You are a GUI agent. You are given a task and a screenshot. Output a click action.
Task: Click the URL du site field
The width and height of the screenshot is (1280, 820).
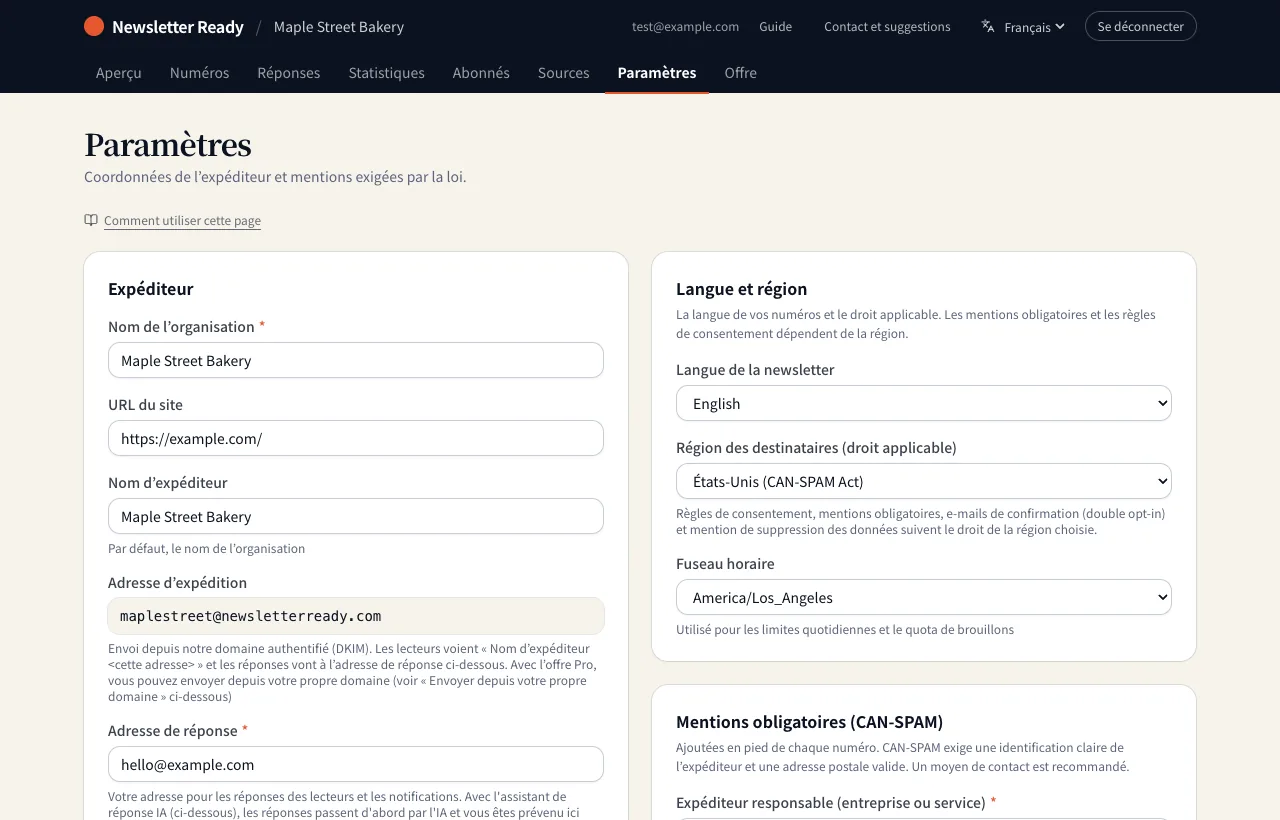[x=356, y=438]
